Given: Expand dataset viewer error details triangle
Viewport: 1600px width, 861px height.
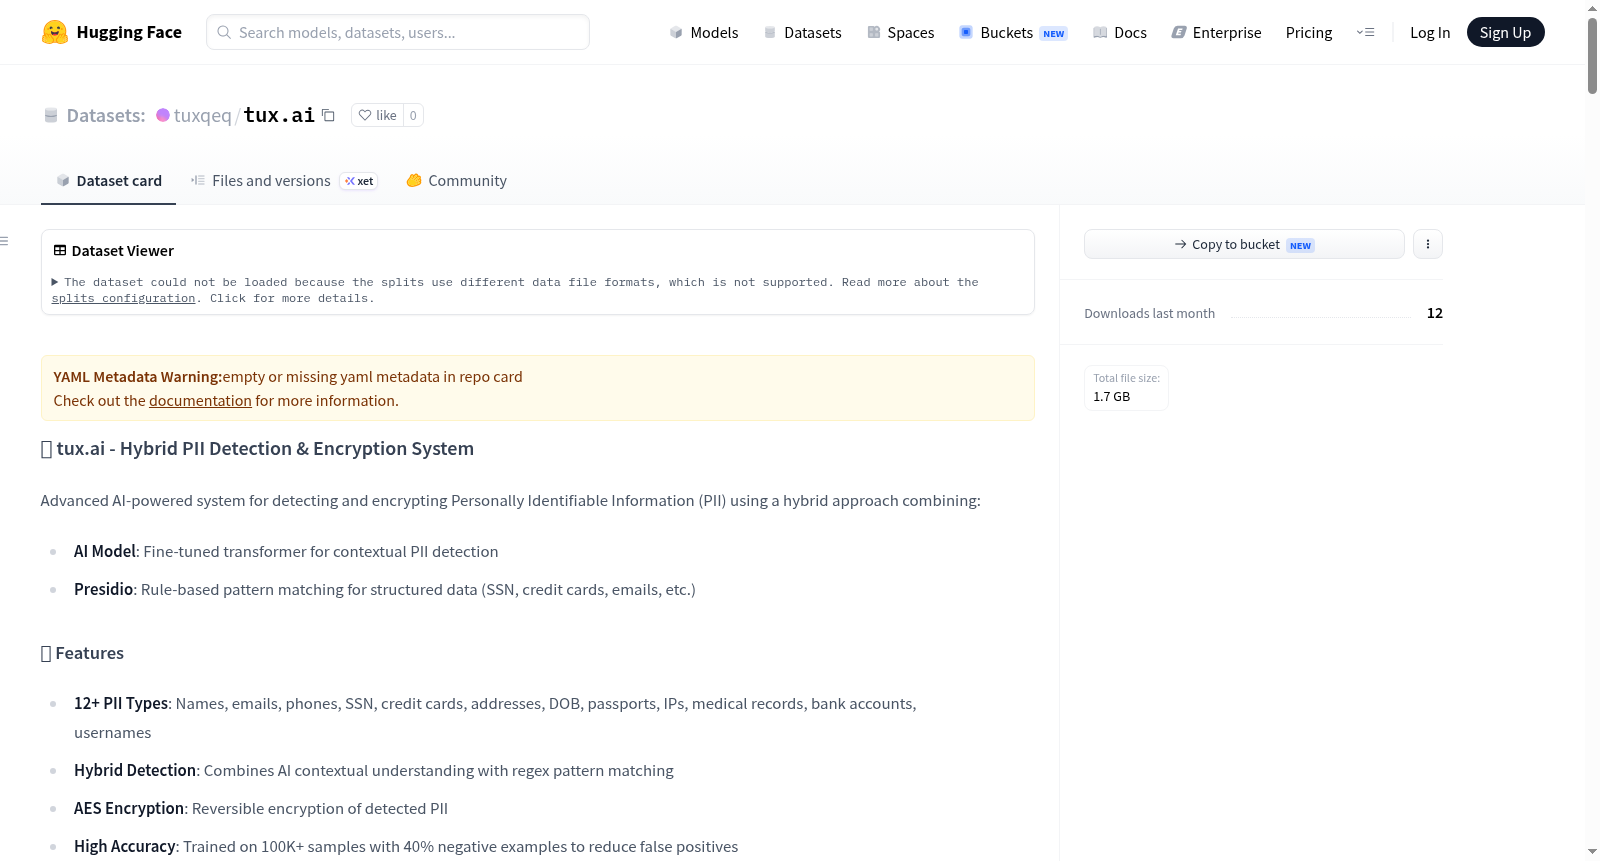Looking at the screenshot, I should pyautogui.click(x=55, y=282).
